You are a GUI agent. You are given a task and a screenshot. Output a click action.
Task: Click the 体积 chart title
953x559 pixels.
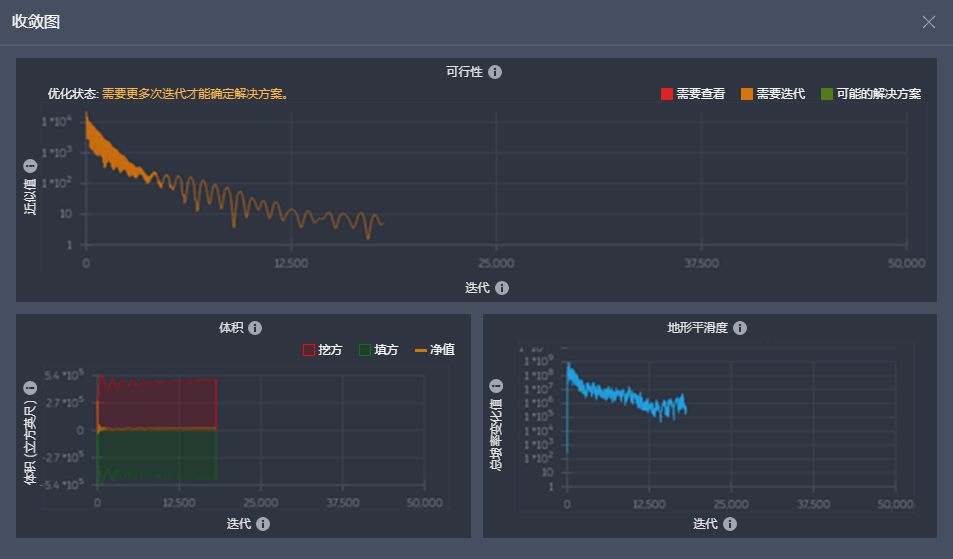[x=231, y=328]
